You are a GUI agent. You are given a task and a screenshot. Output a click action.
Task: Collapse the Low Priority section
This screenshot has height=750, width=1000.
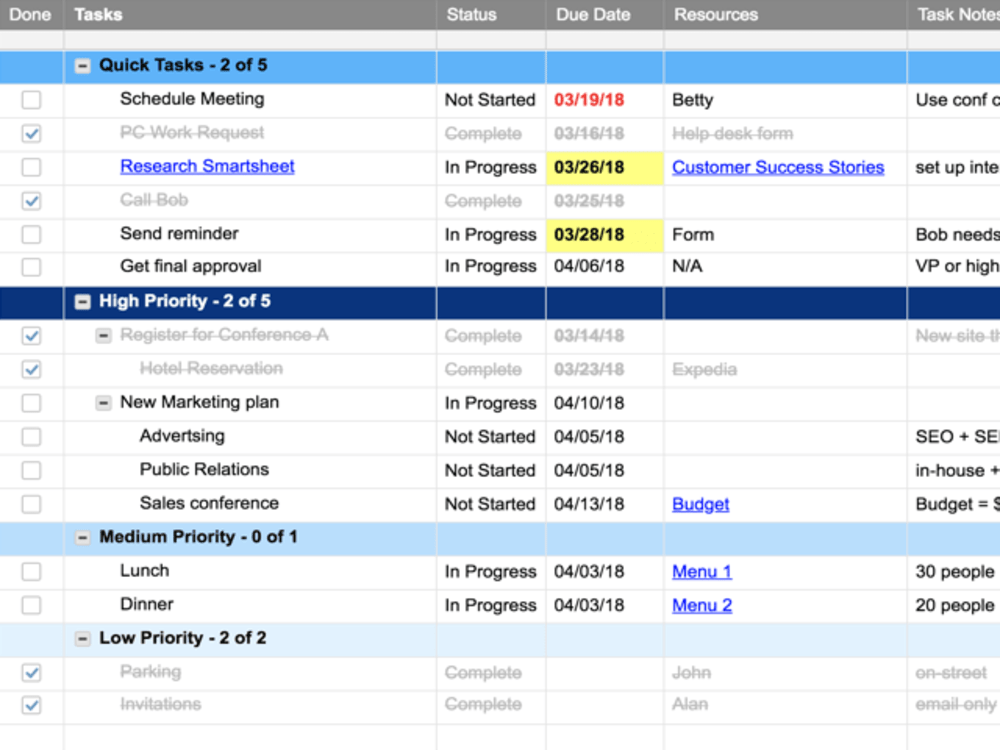point(82,638)
